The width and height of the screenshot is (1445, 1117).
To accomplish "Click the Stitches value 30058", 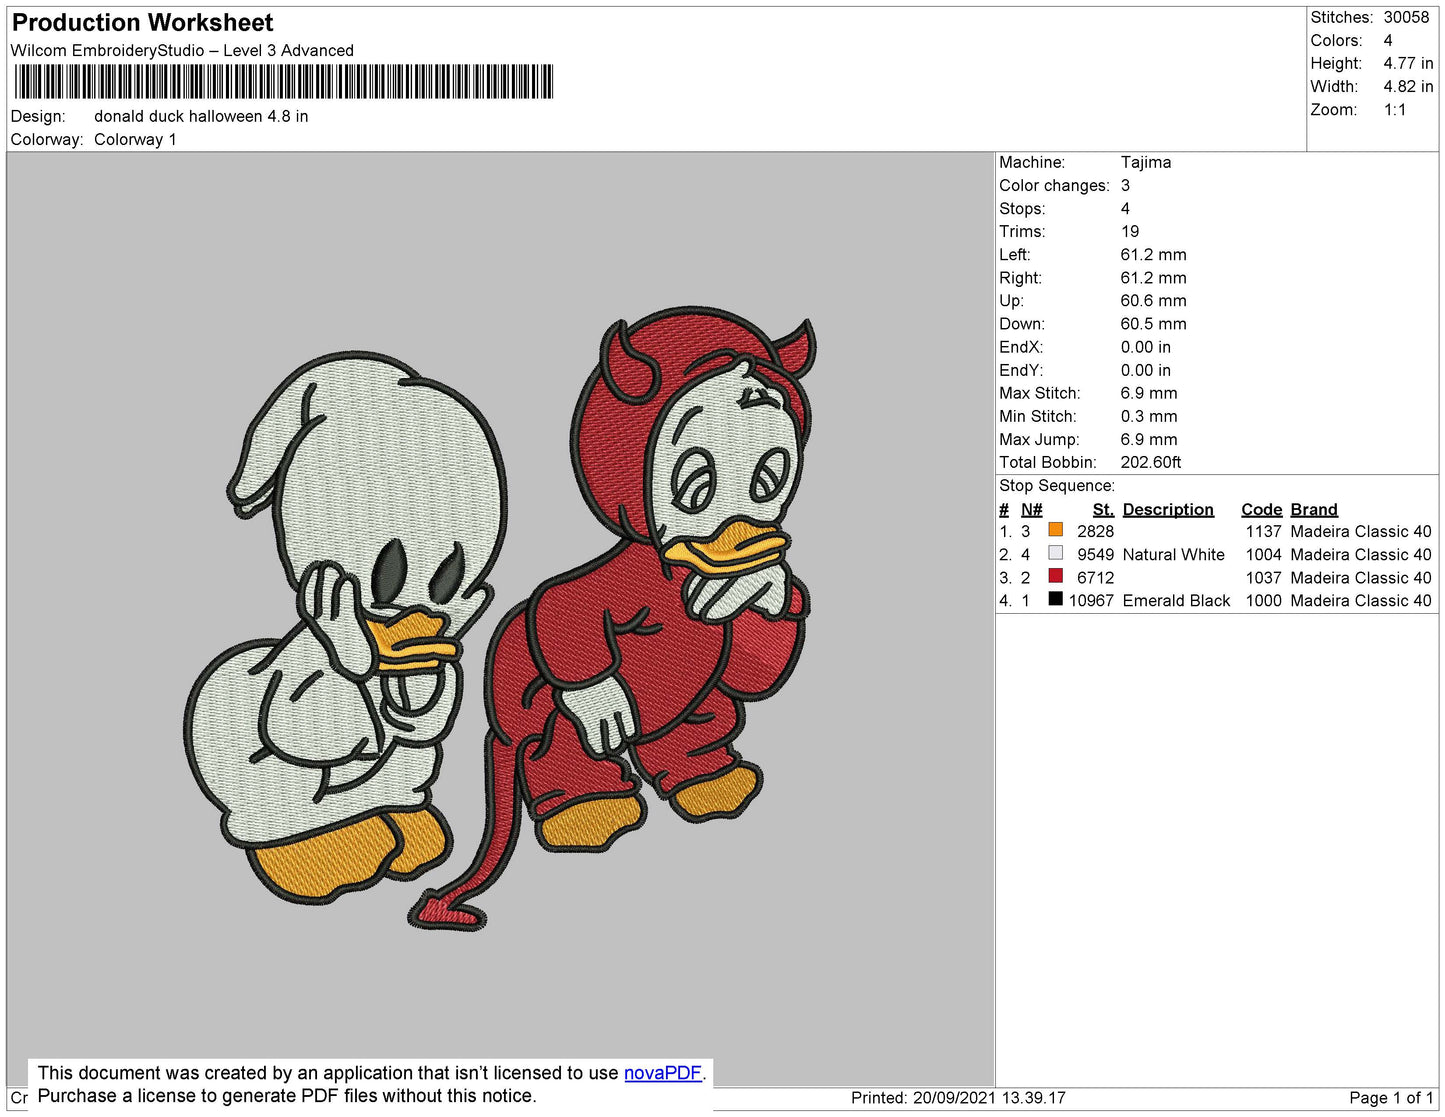I will pyautogui.click(x=1406, y=18).
